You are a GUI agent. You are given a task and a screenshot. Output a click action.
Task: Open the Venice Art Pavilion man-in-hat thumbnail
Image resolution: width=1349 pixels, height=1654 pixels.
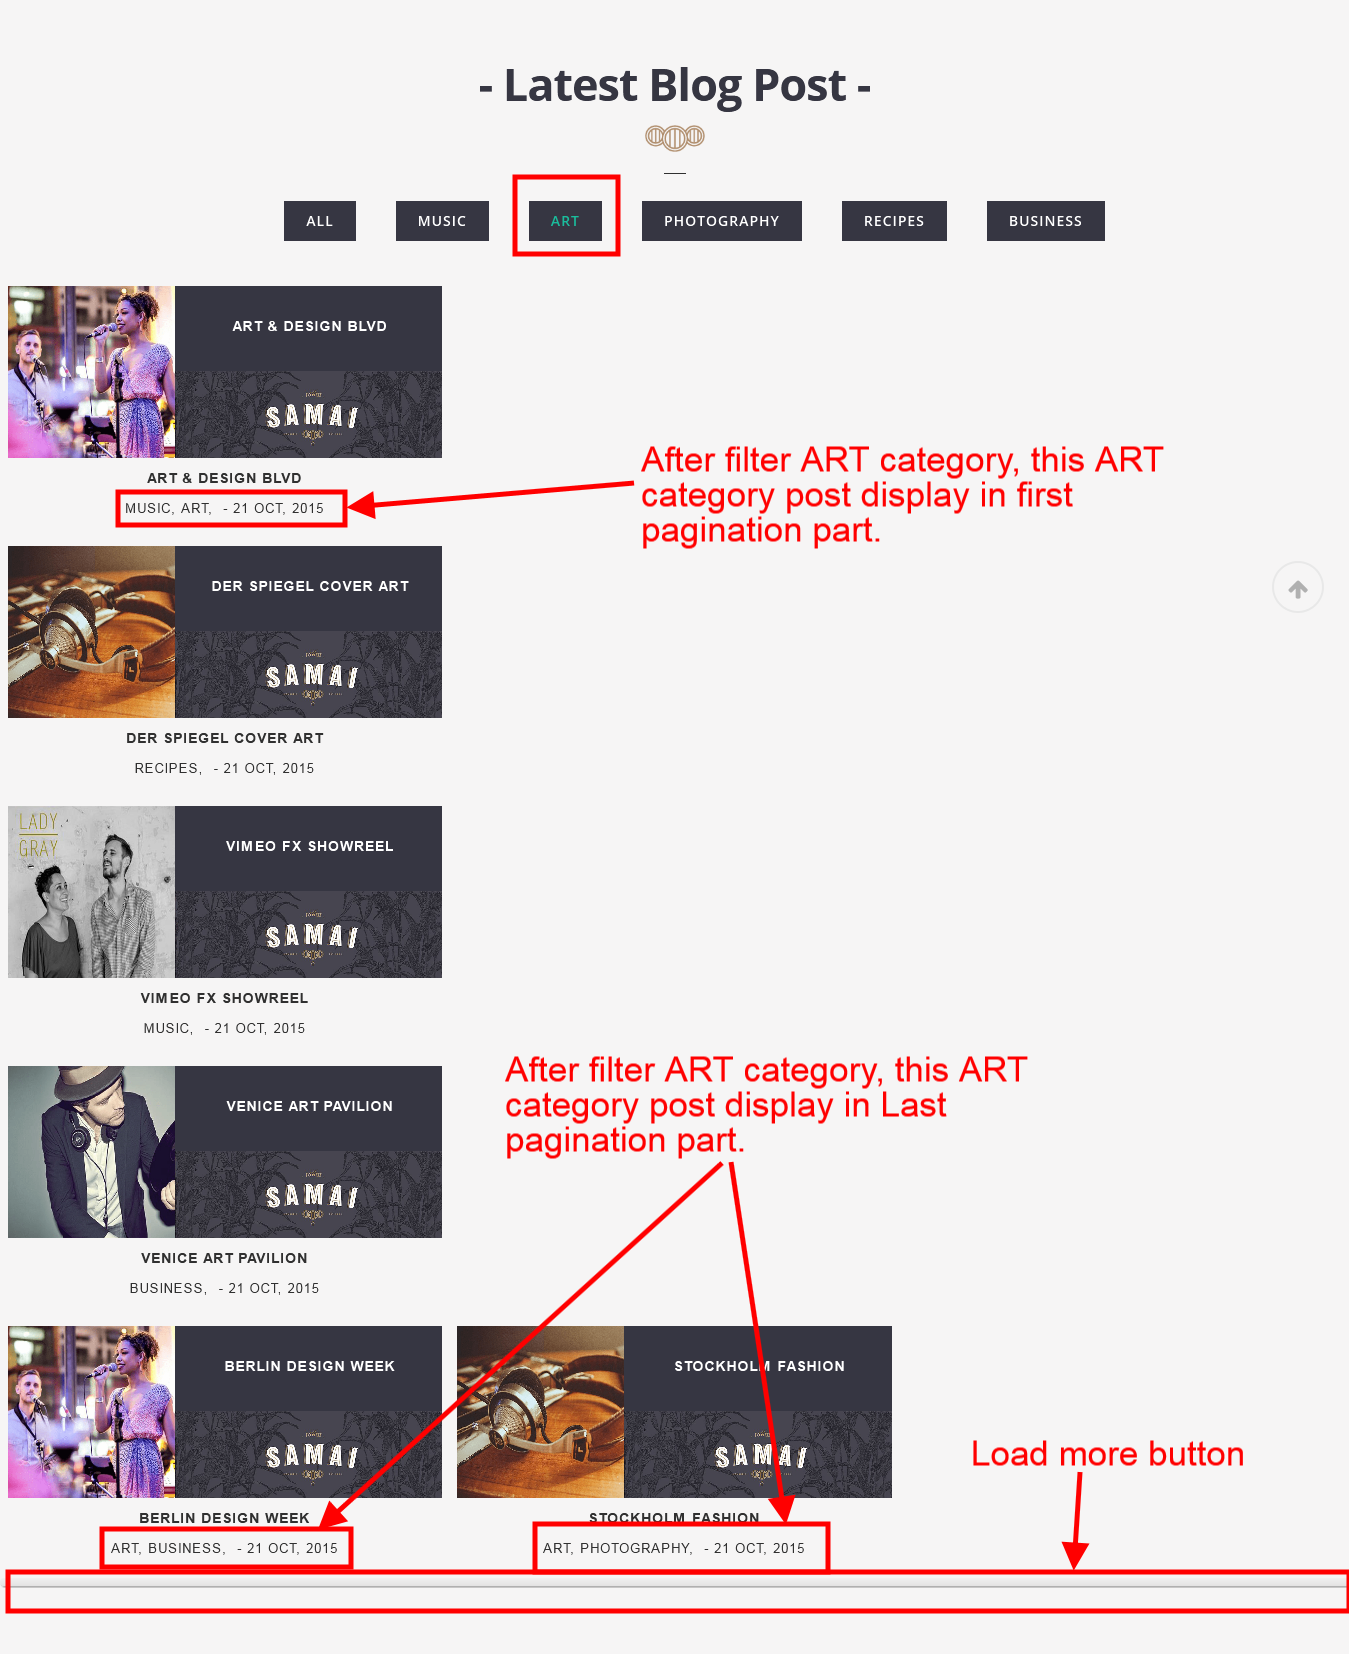pyautogui.click(x=91, y=1152)
